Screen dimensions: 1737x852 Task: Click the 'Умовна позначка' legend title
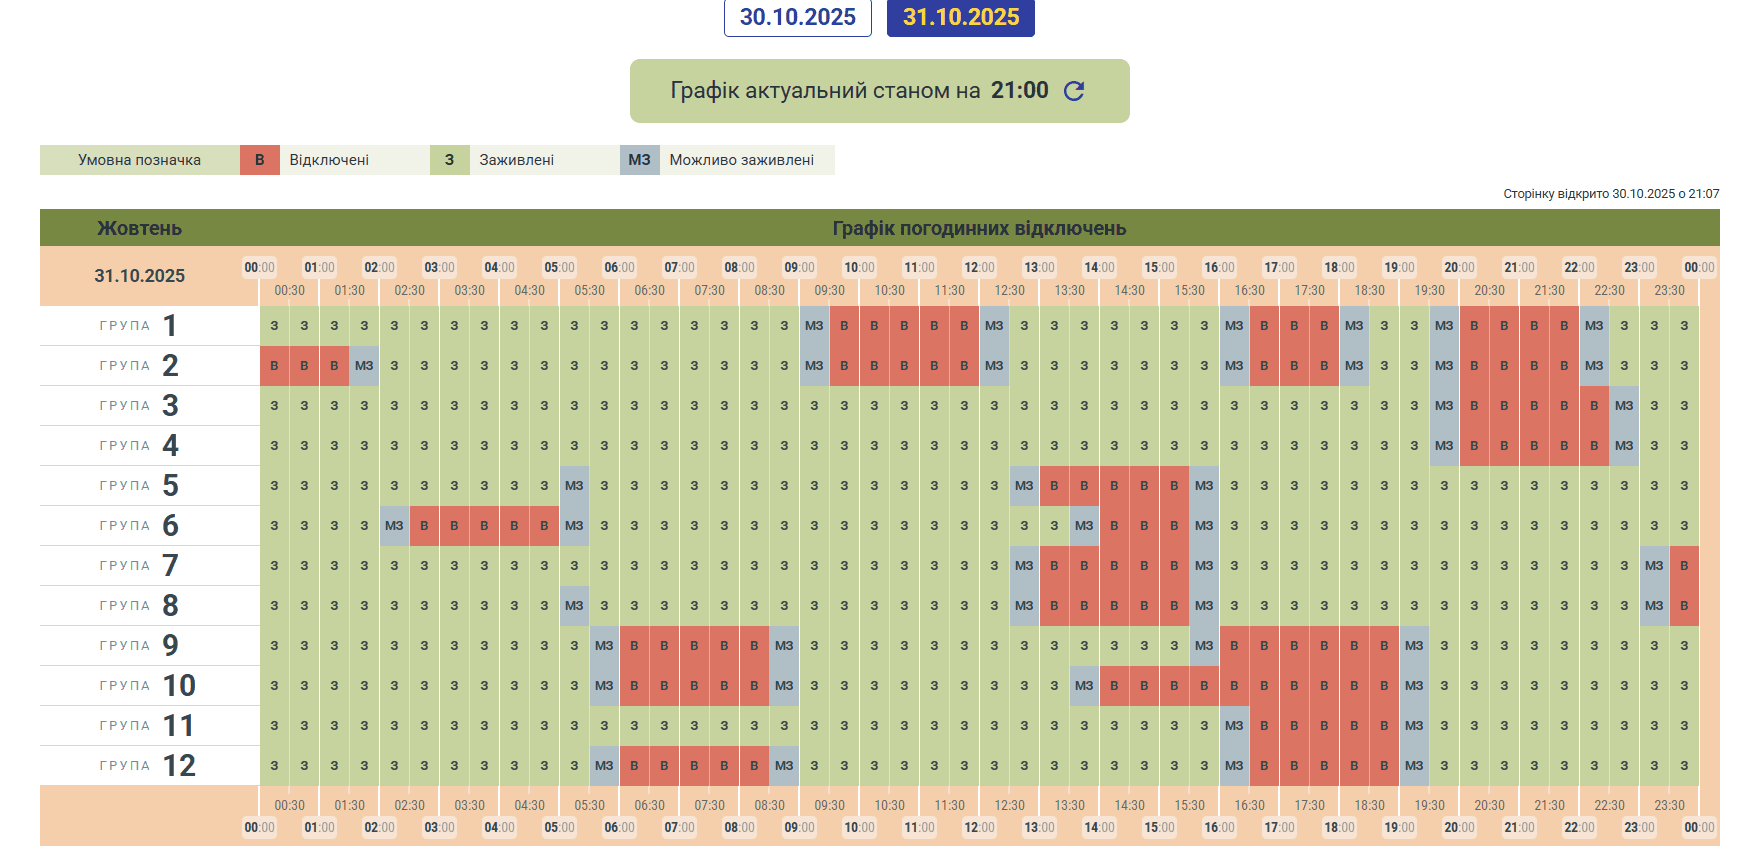click(x=139, y=160)
